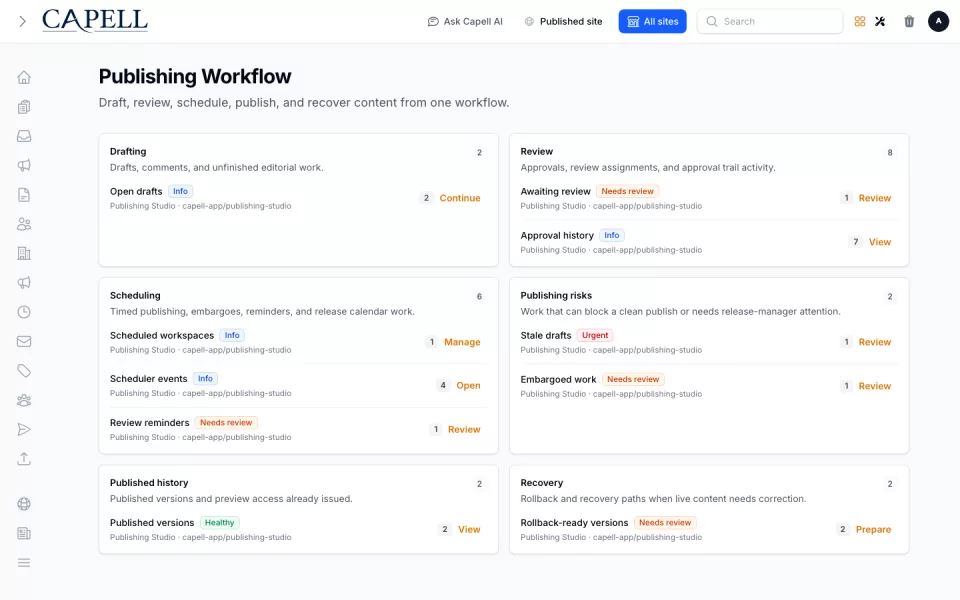Click View for Published versions

[x=469, y=530]
